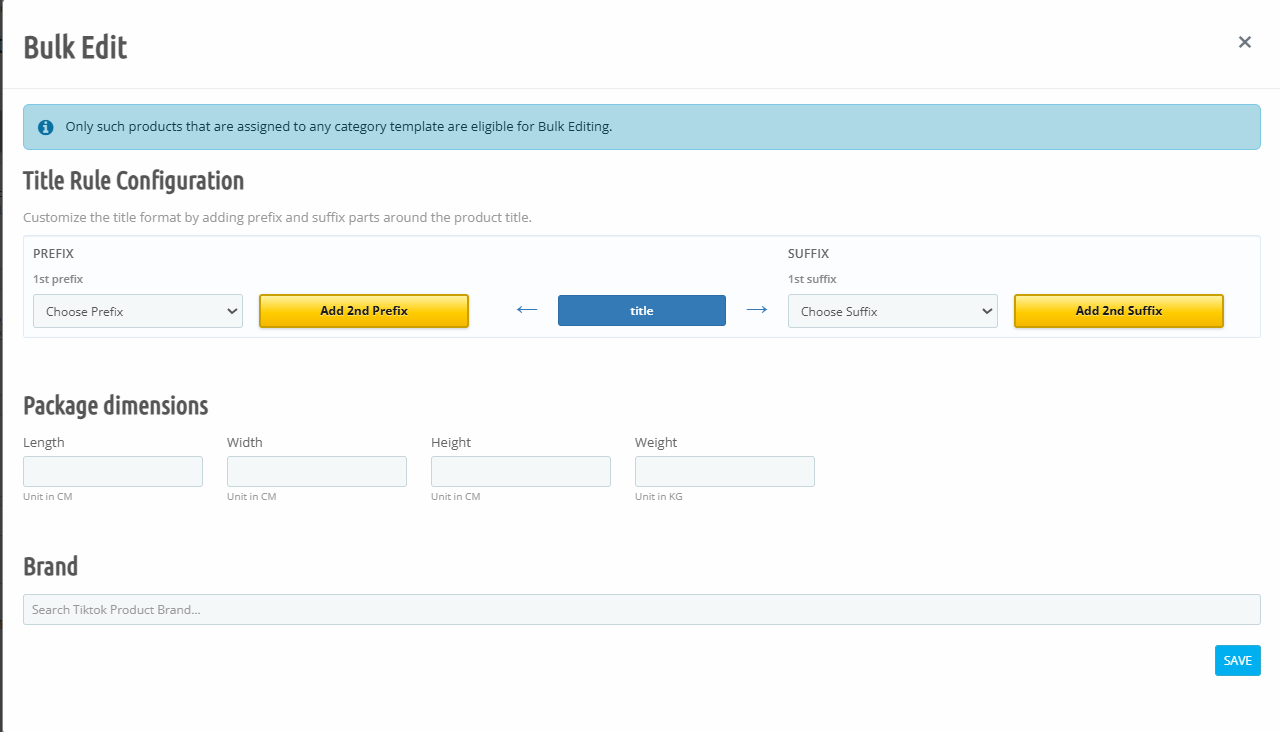Click the 1st suffix label
The height and width of the screenshot is (732, 1280).
pyautogui.click(x=812, y=280)
